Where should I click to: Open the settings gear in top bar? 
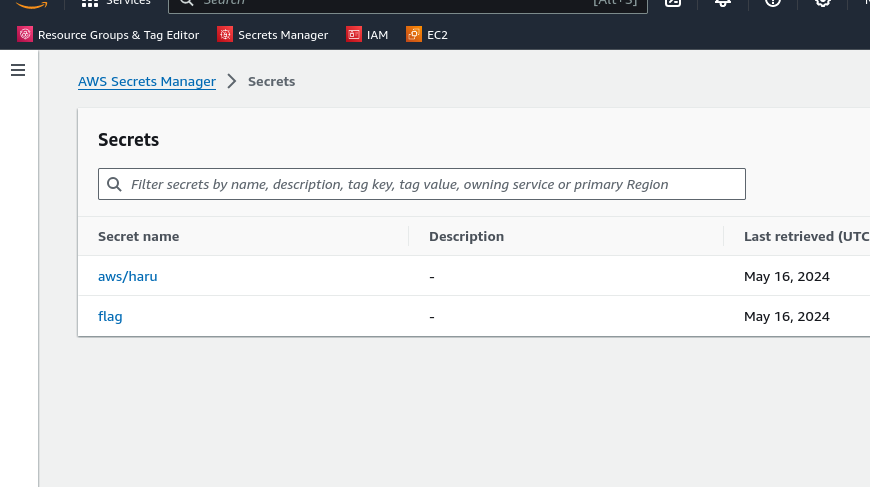click(x=823, y=3)
